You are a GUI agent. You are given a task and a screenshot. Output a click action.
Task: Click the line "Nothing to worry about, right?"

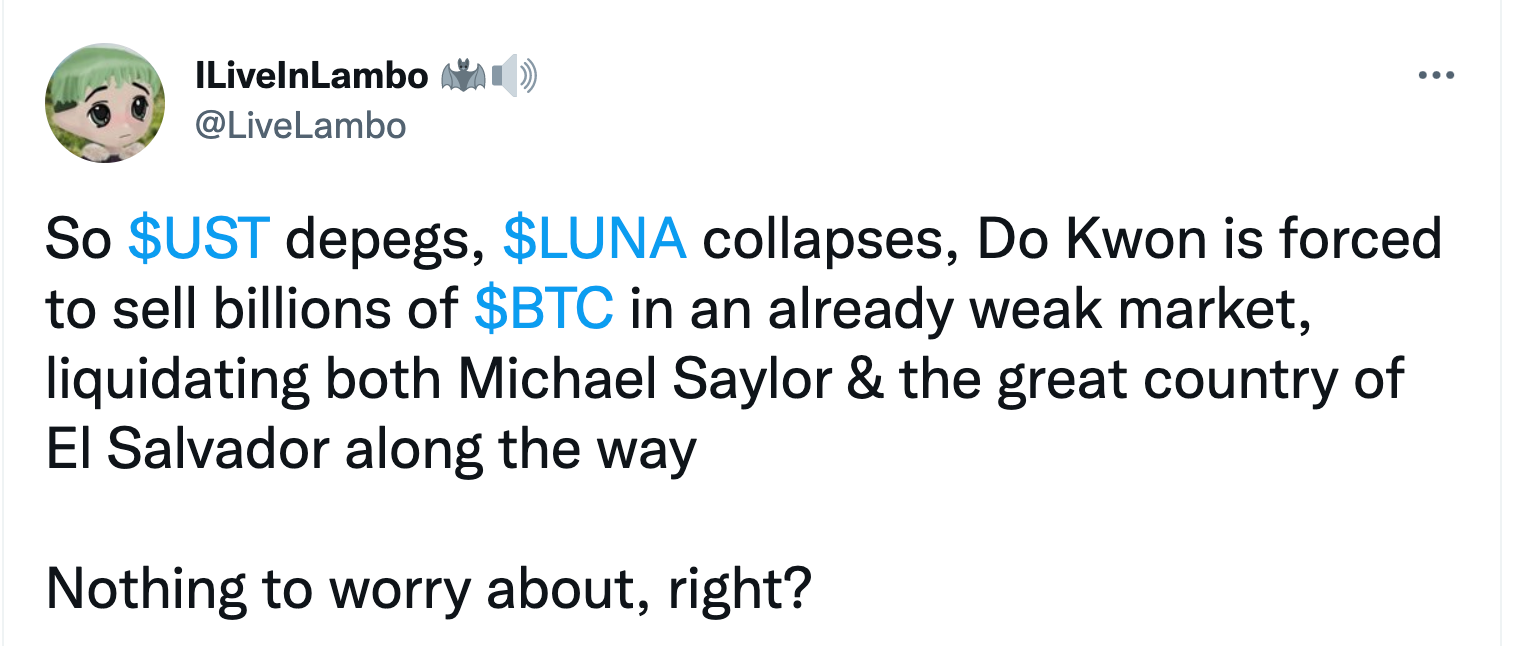428,591
